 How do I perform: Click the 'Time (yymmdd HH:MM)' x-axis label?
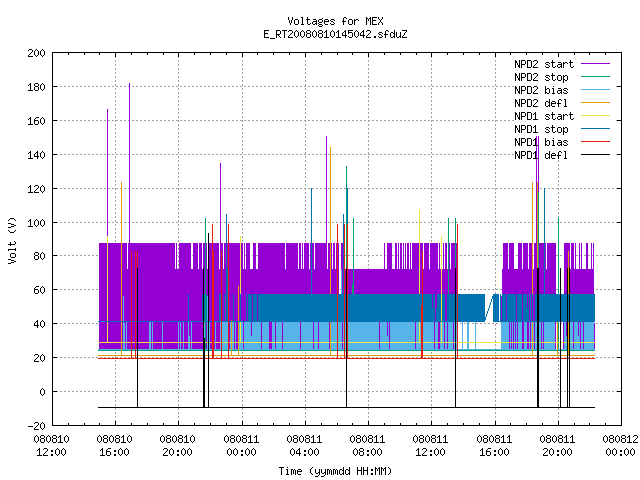pyautogui.click(x=335, y=471)
